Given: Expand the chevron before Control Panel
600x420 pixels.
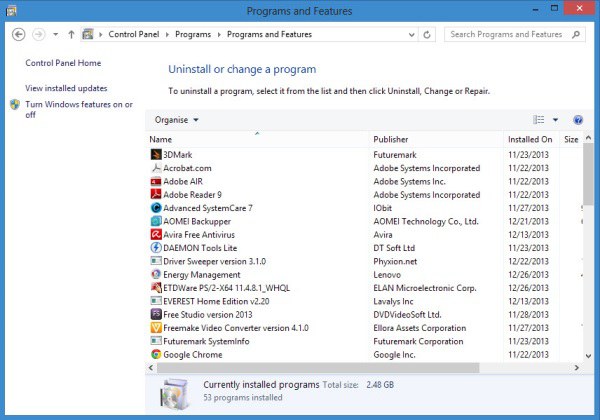Looking at the screenshot, I should [x=101, y=34].
